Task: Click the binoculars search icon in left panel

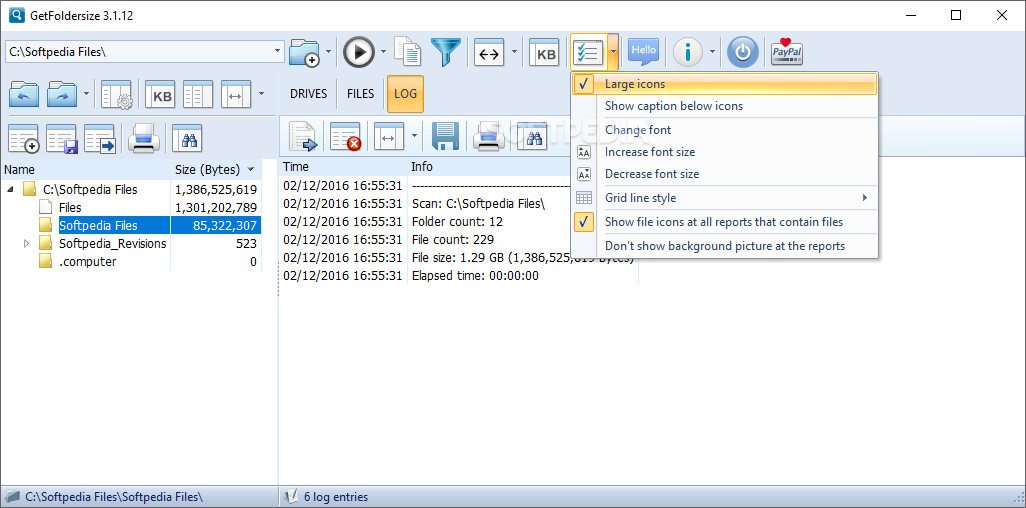Action: [186, 138]
